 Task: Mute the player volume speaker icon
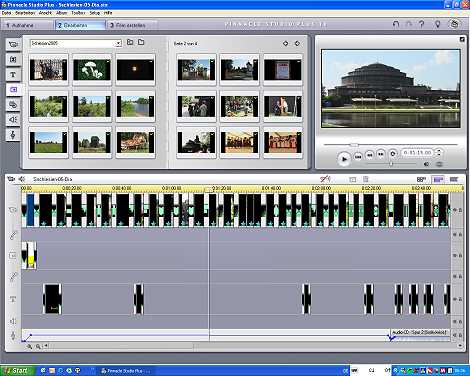point(426,164)
